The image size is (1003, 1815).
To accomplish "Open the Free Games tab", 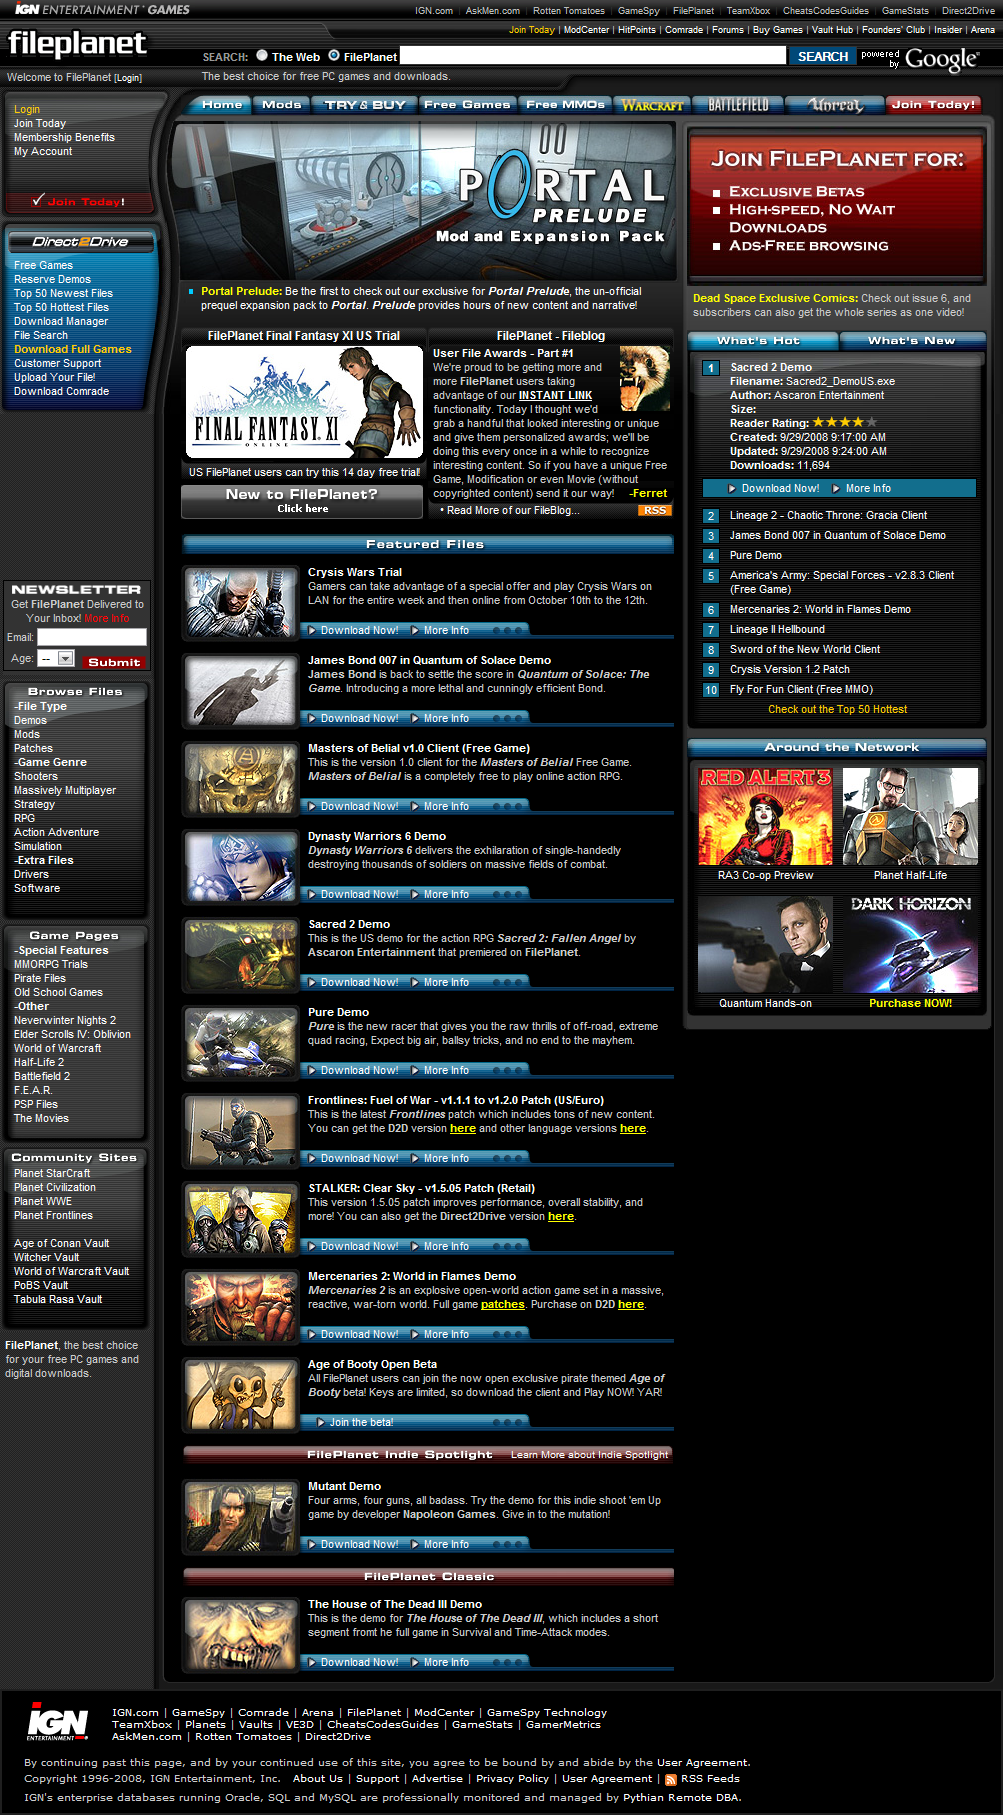I will tap(467, 104).
